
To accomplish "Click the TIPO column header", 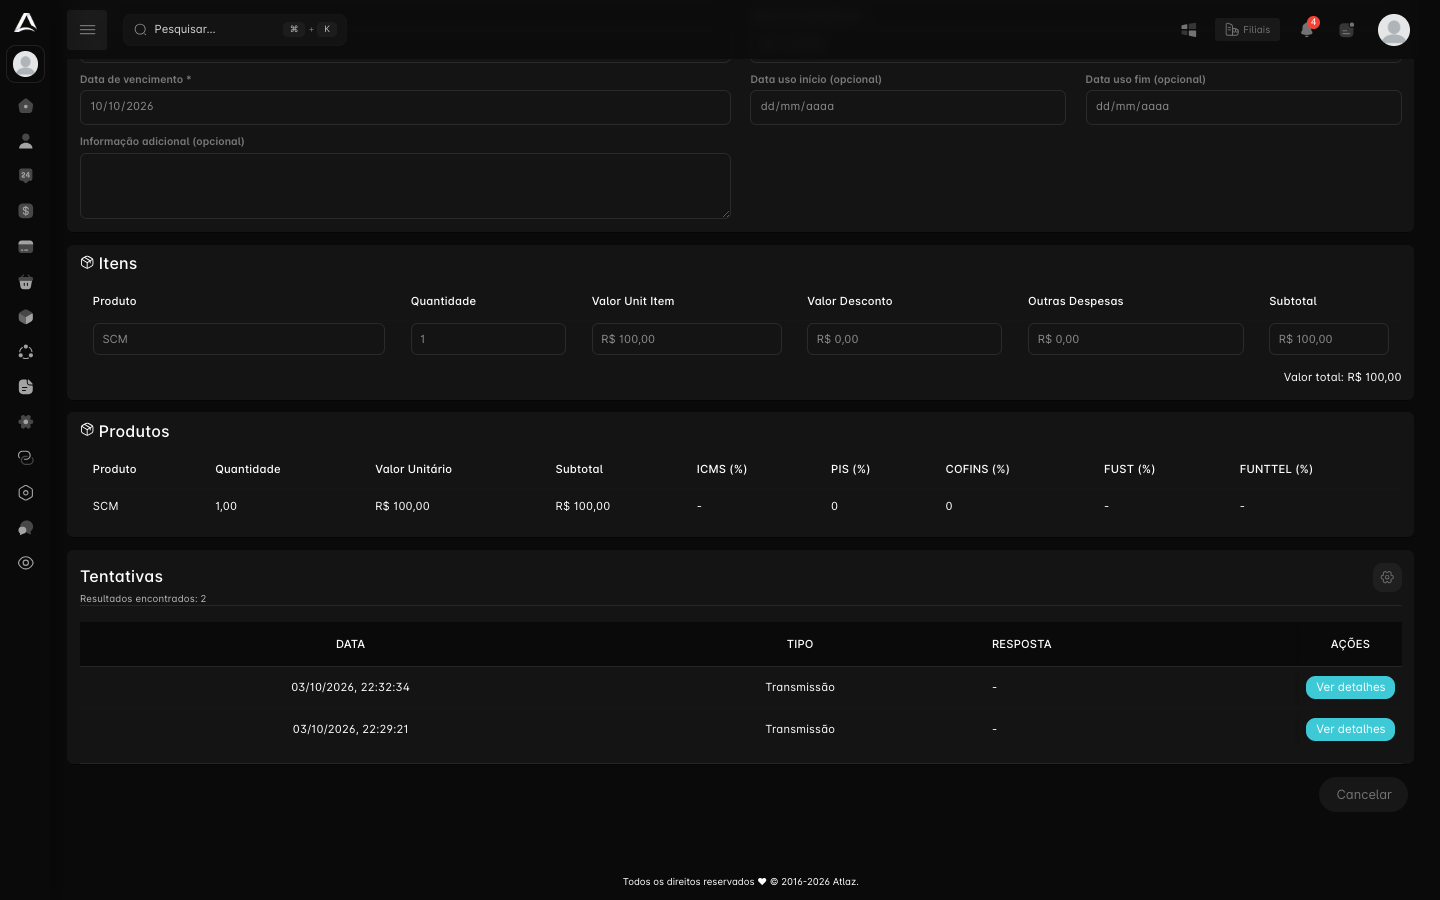I will coord(800,644).
